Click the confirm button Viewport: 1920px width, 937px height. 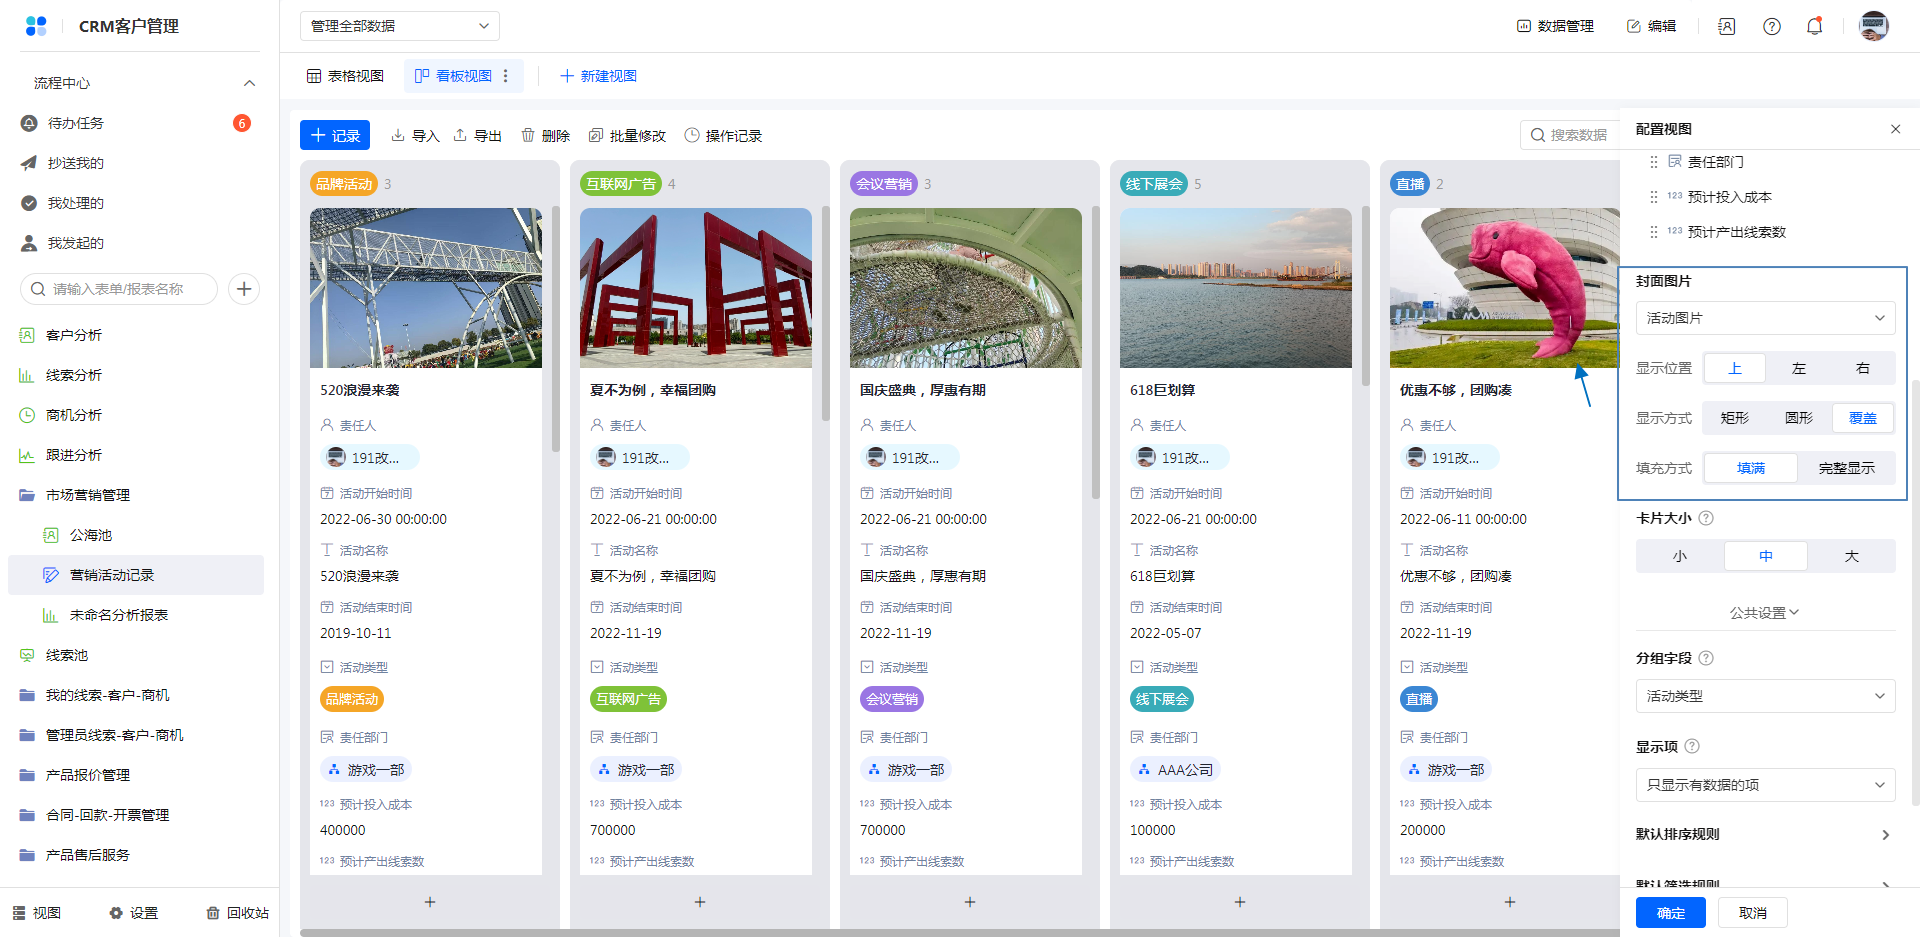click(x=1670, y=913)
